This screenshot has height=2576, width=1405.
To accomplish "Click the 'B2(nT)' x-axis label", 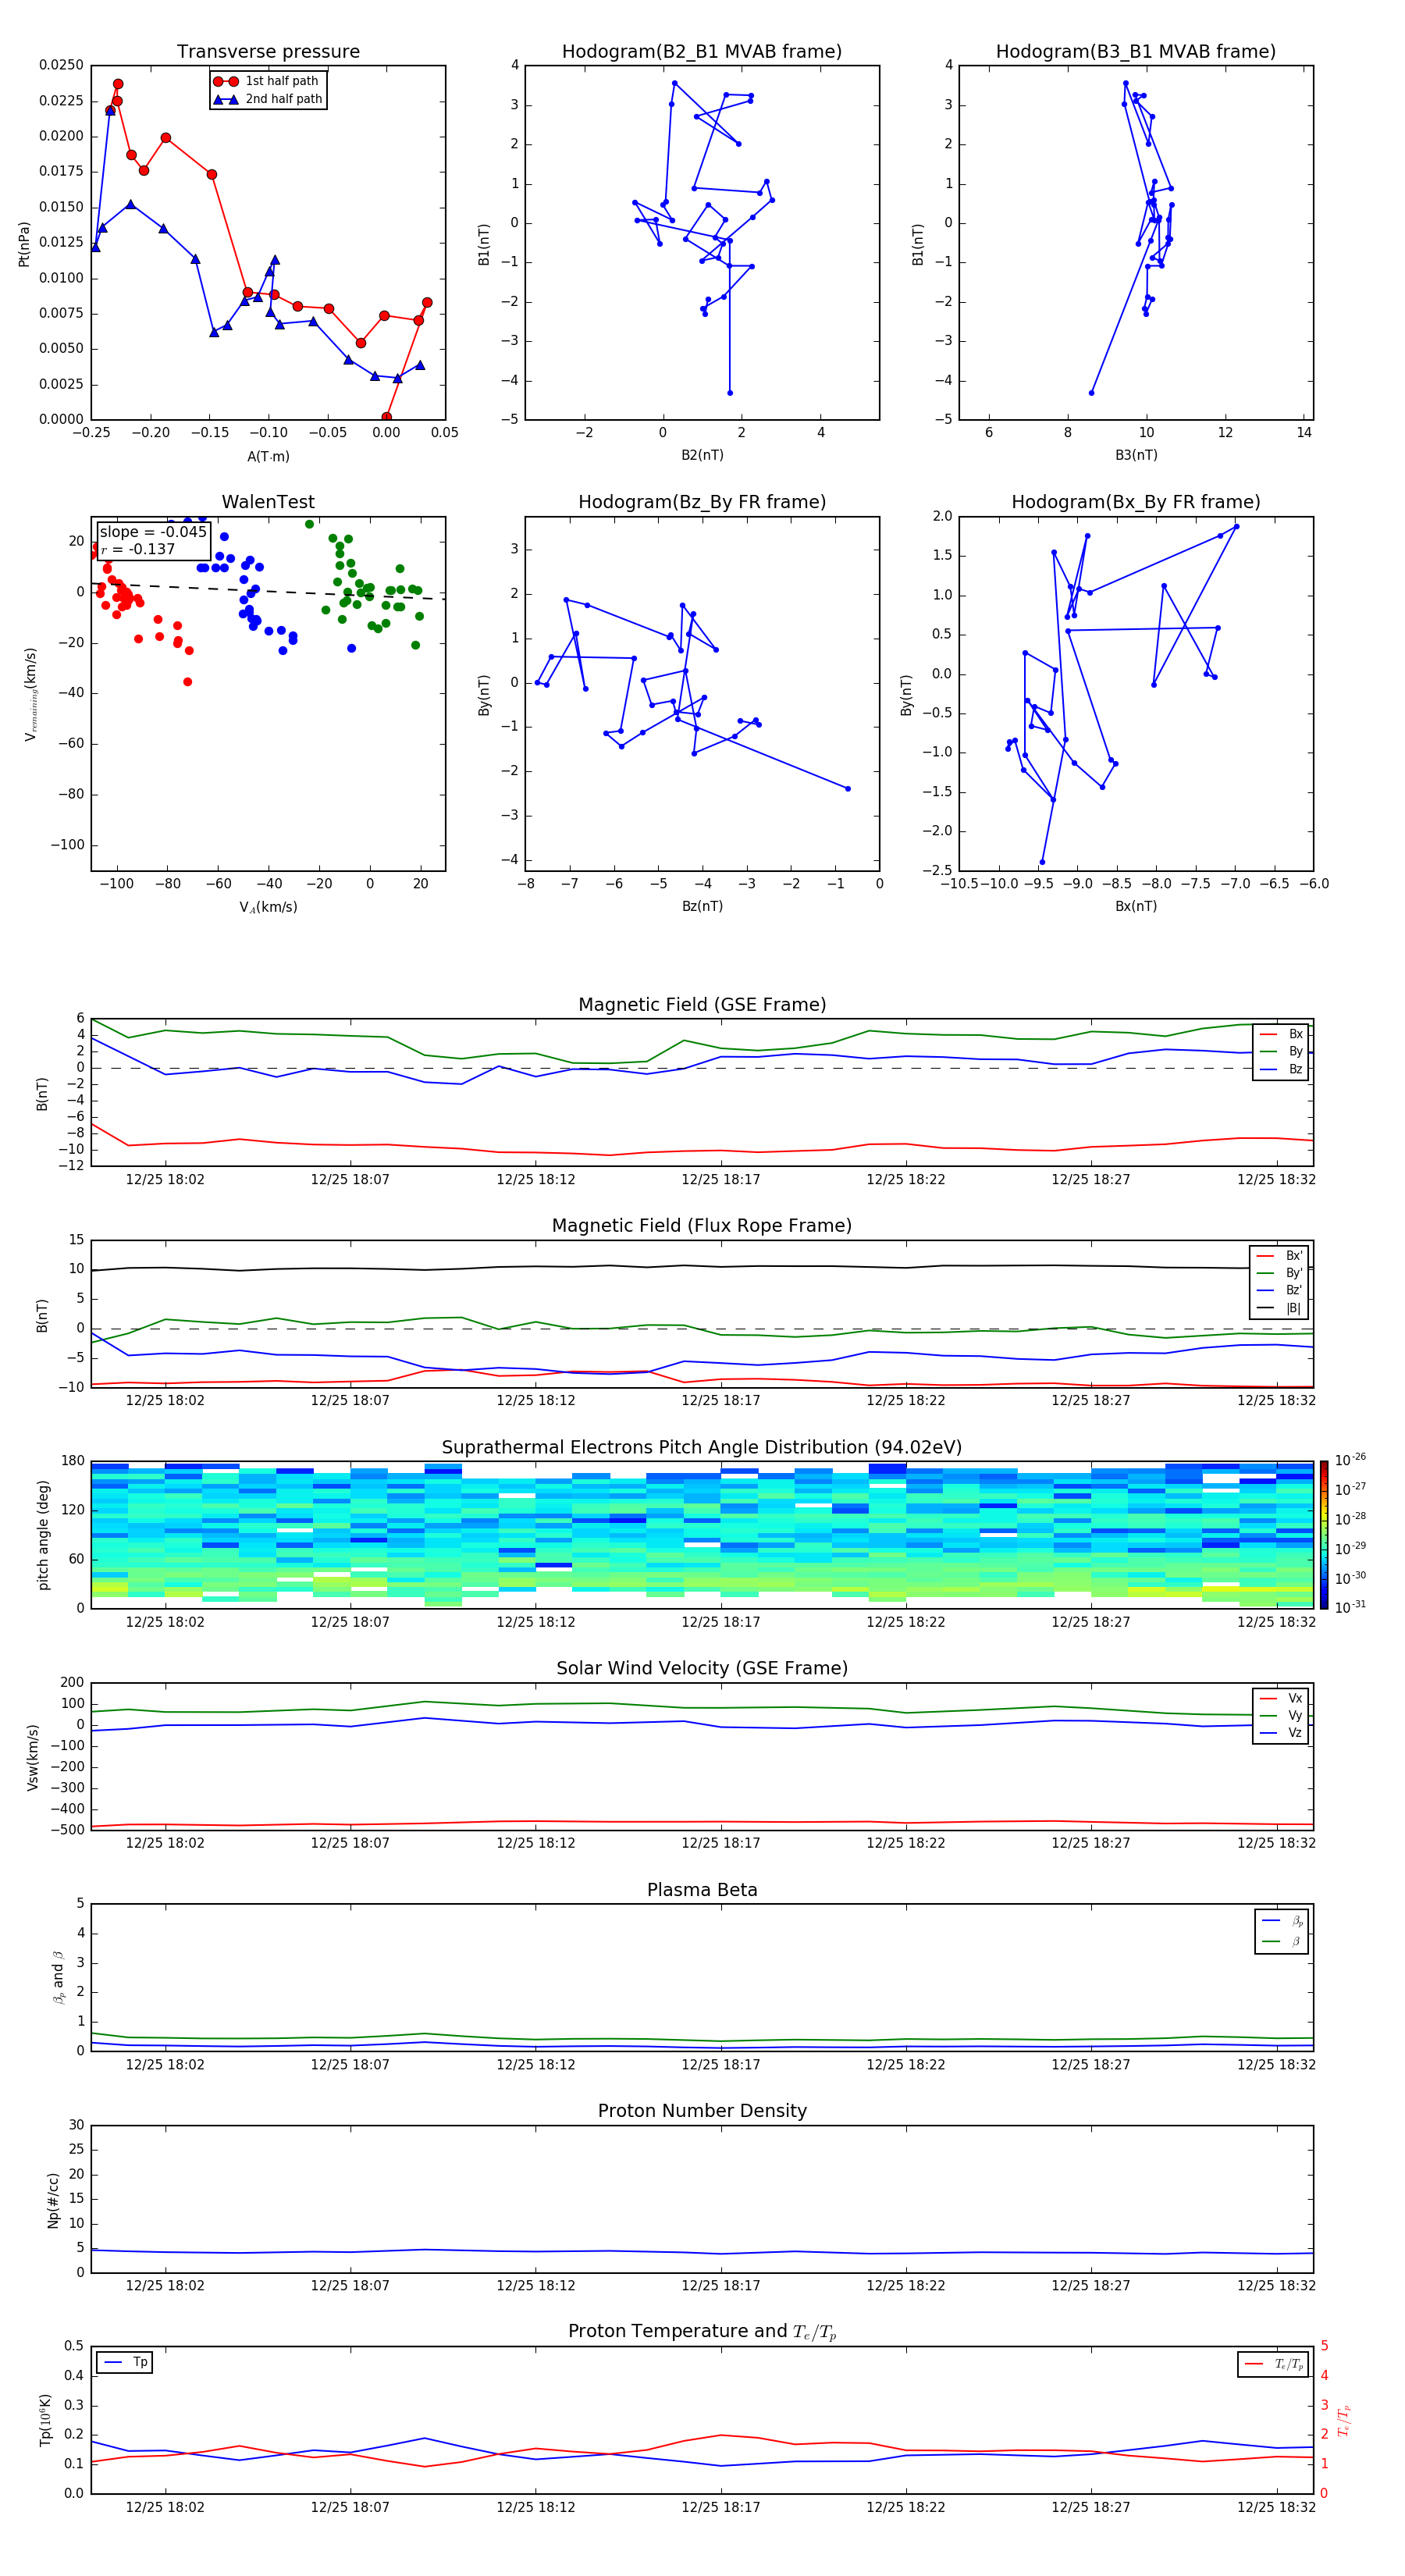I will [x=702, y=455].
